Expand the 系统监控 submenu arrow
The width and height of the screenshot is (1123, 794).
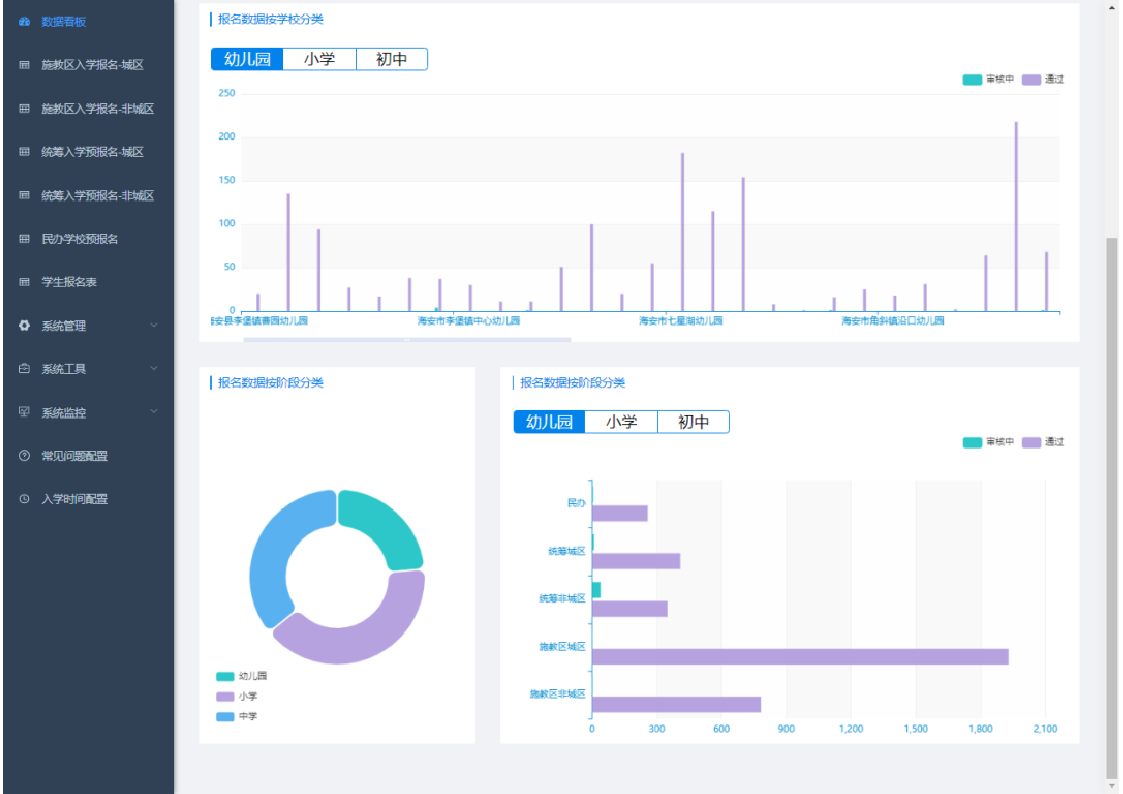(153, 412)
